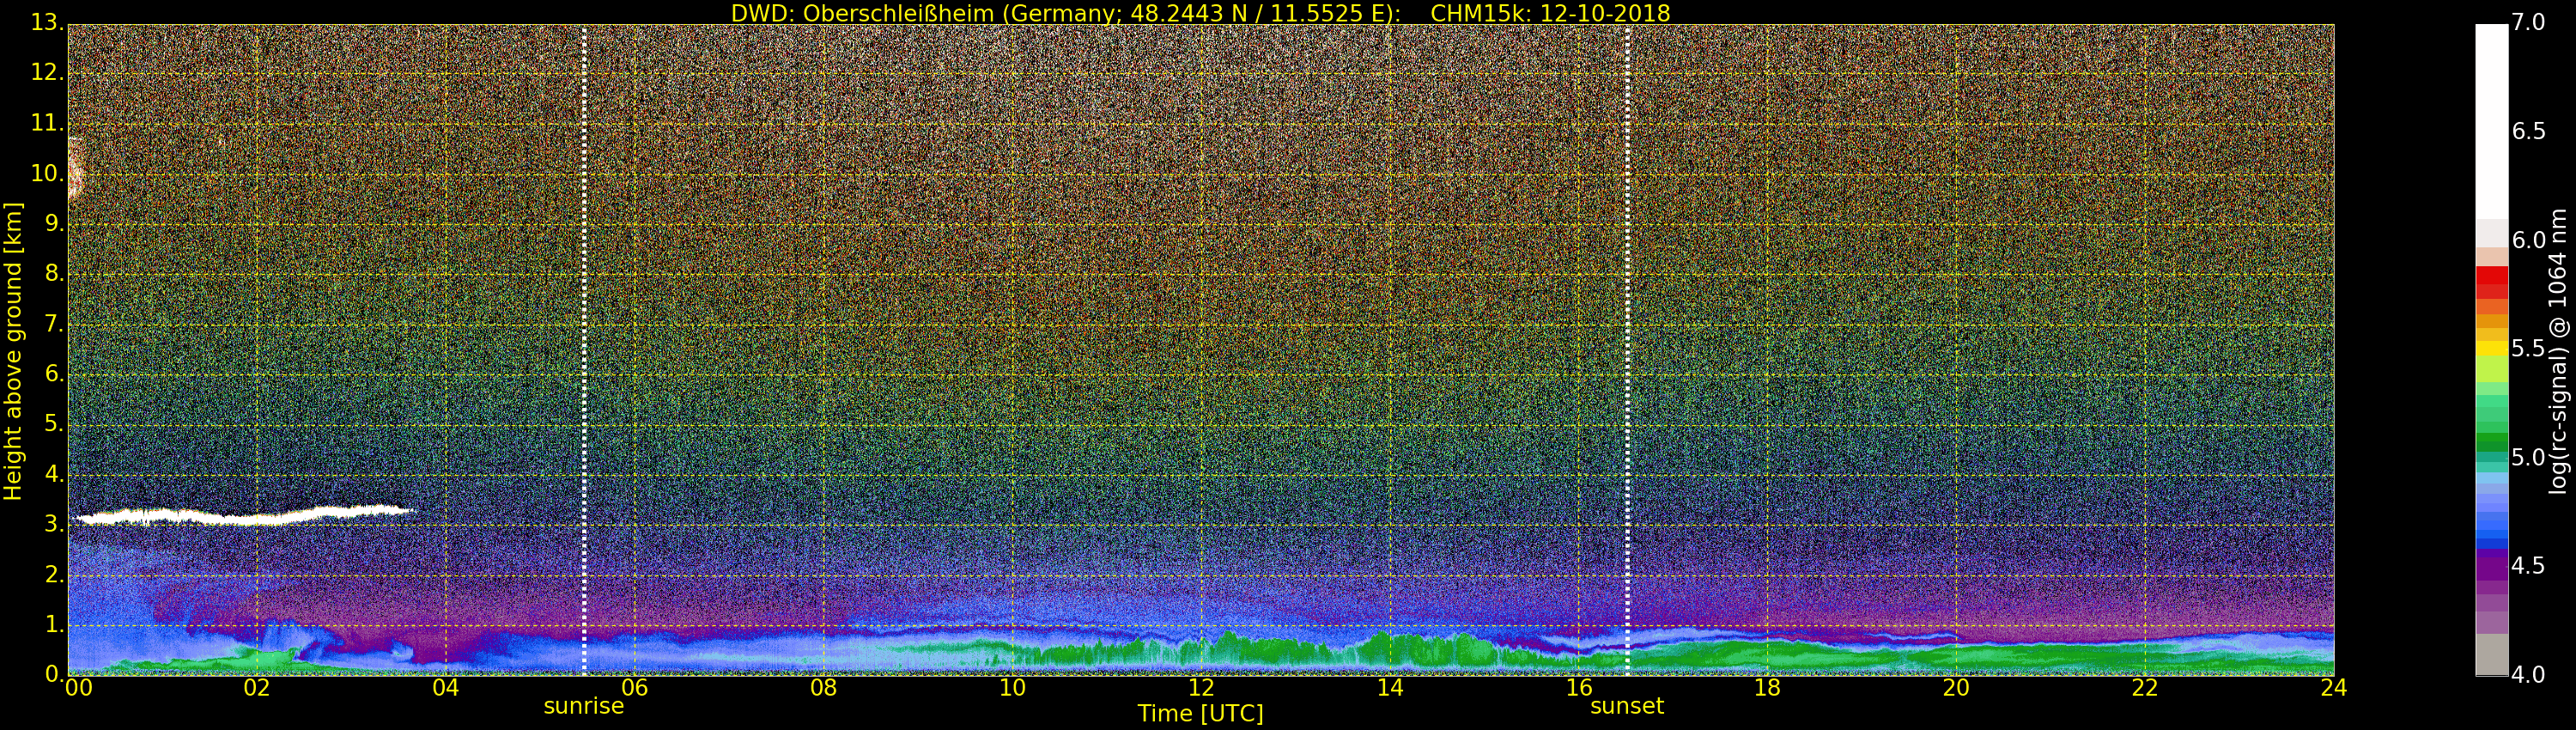Screen dimensions: 2576x730
Task: Click the white dotted sunset marker line
Action: pos(1628,350)
